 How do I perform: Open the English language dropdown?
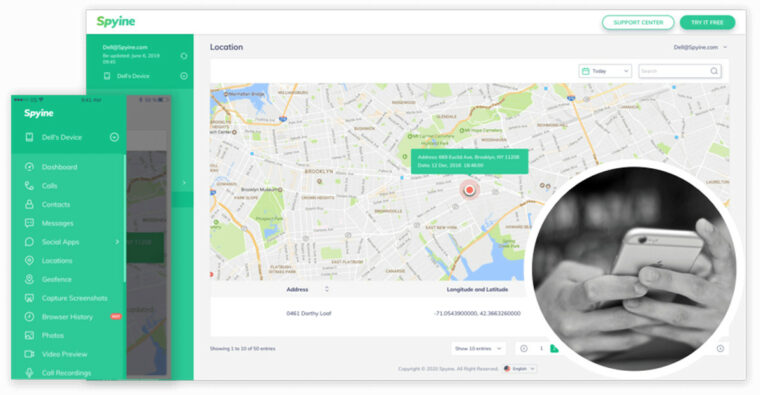[x=520, y=369]
